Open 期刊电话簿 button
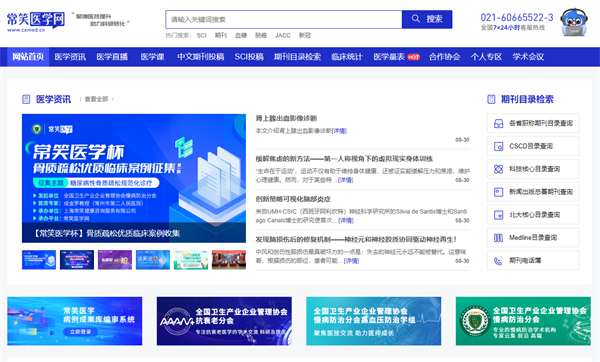Viewport: 600px width, 362px height. pyautogui.click(x=533, y=261)
